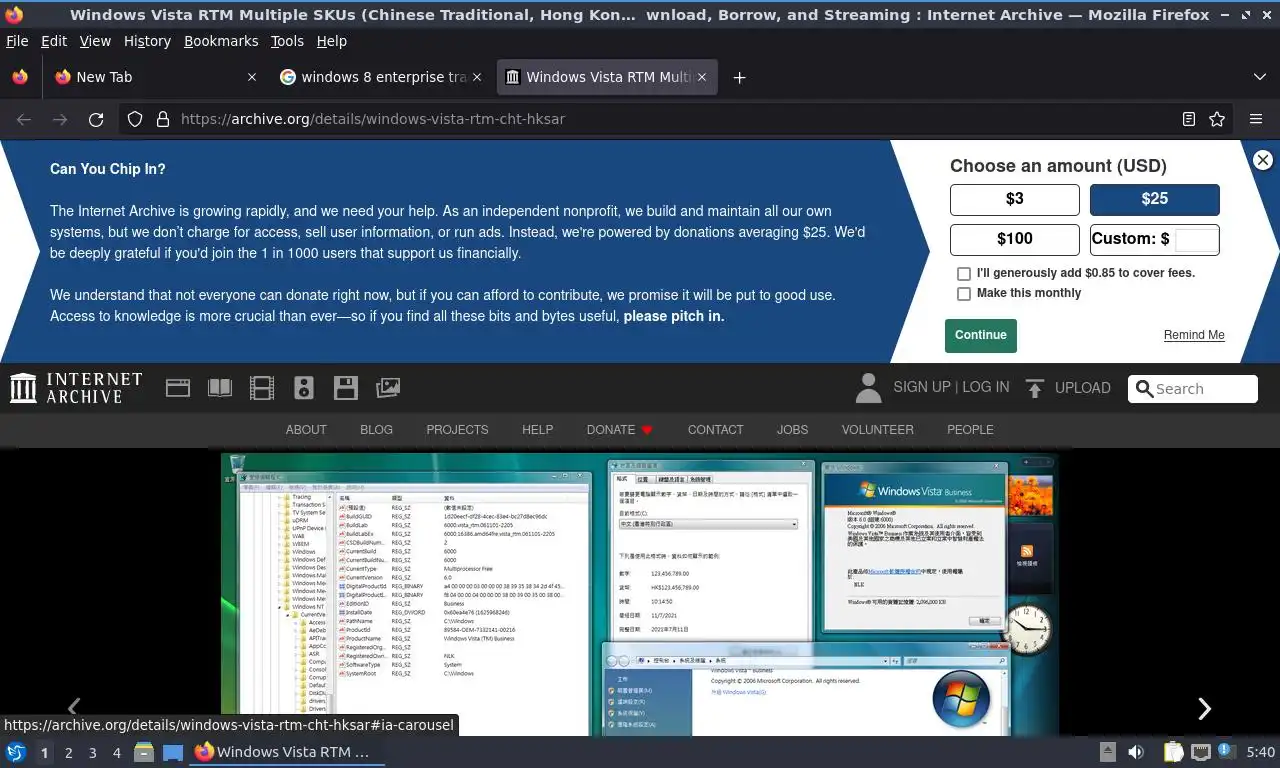Click the clipboard tray icon
This screenshot has height=768, width=1280.
coord(1172,752)
